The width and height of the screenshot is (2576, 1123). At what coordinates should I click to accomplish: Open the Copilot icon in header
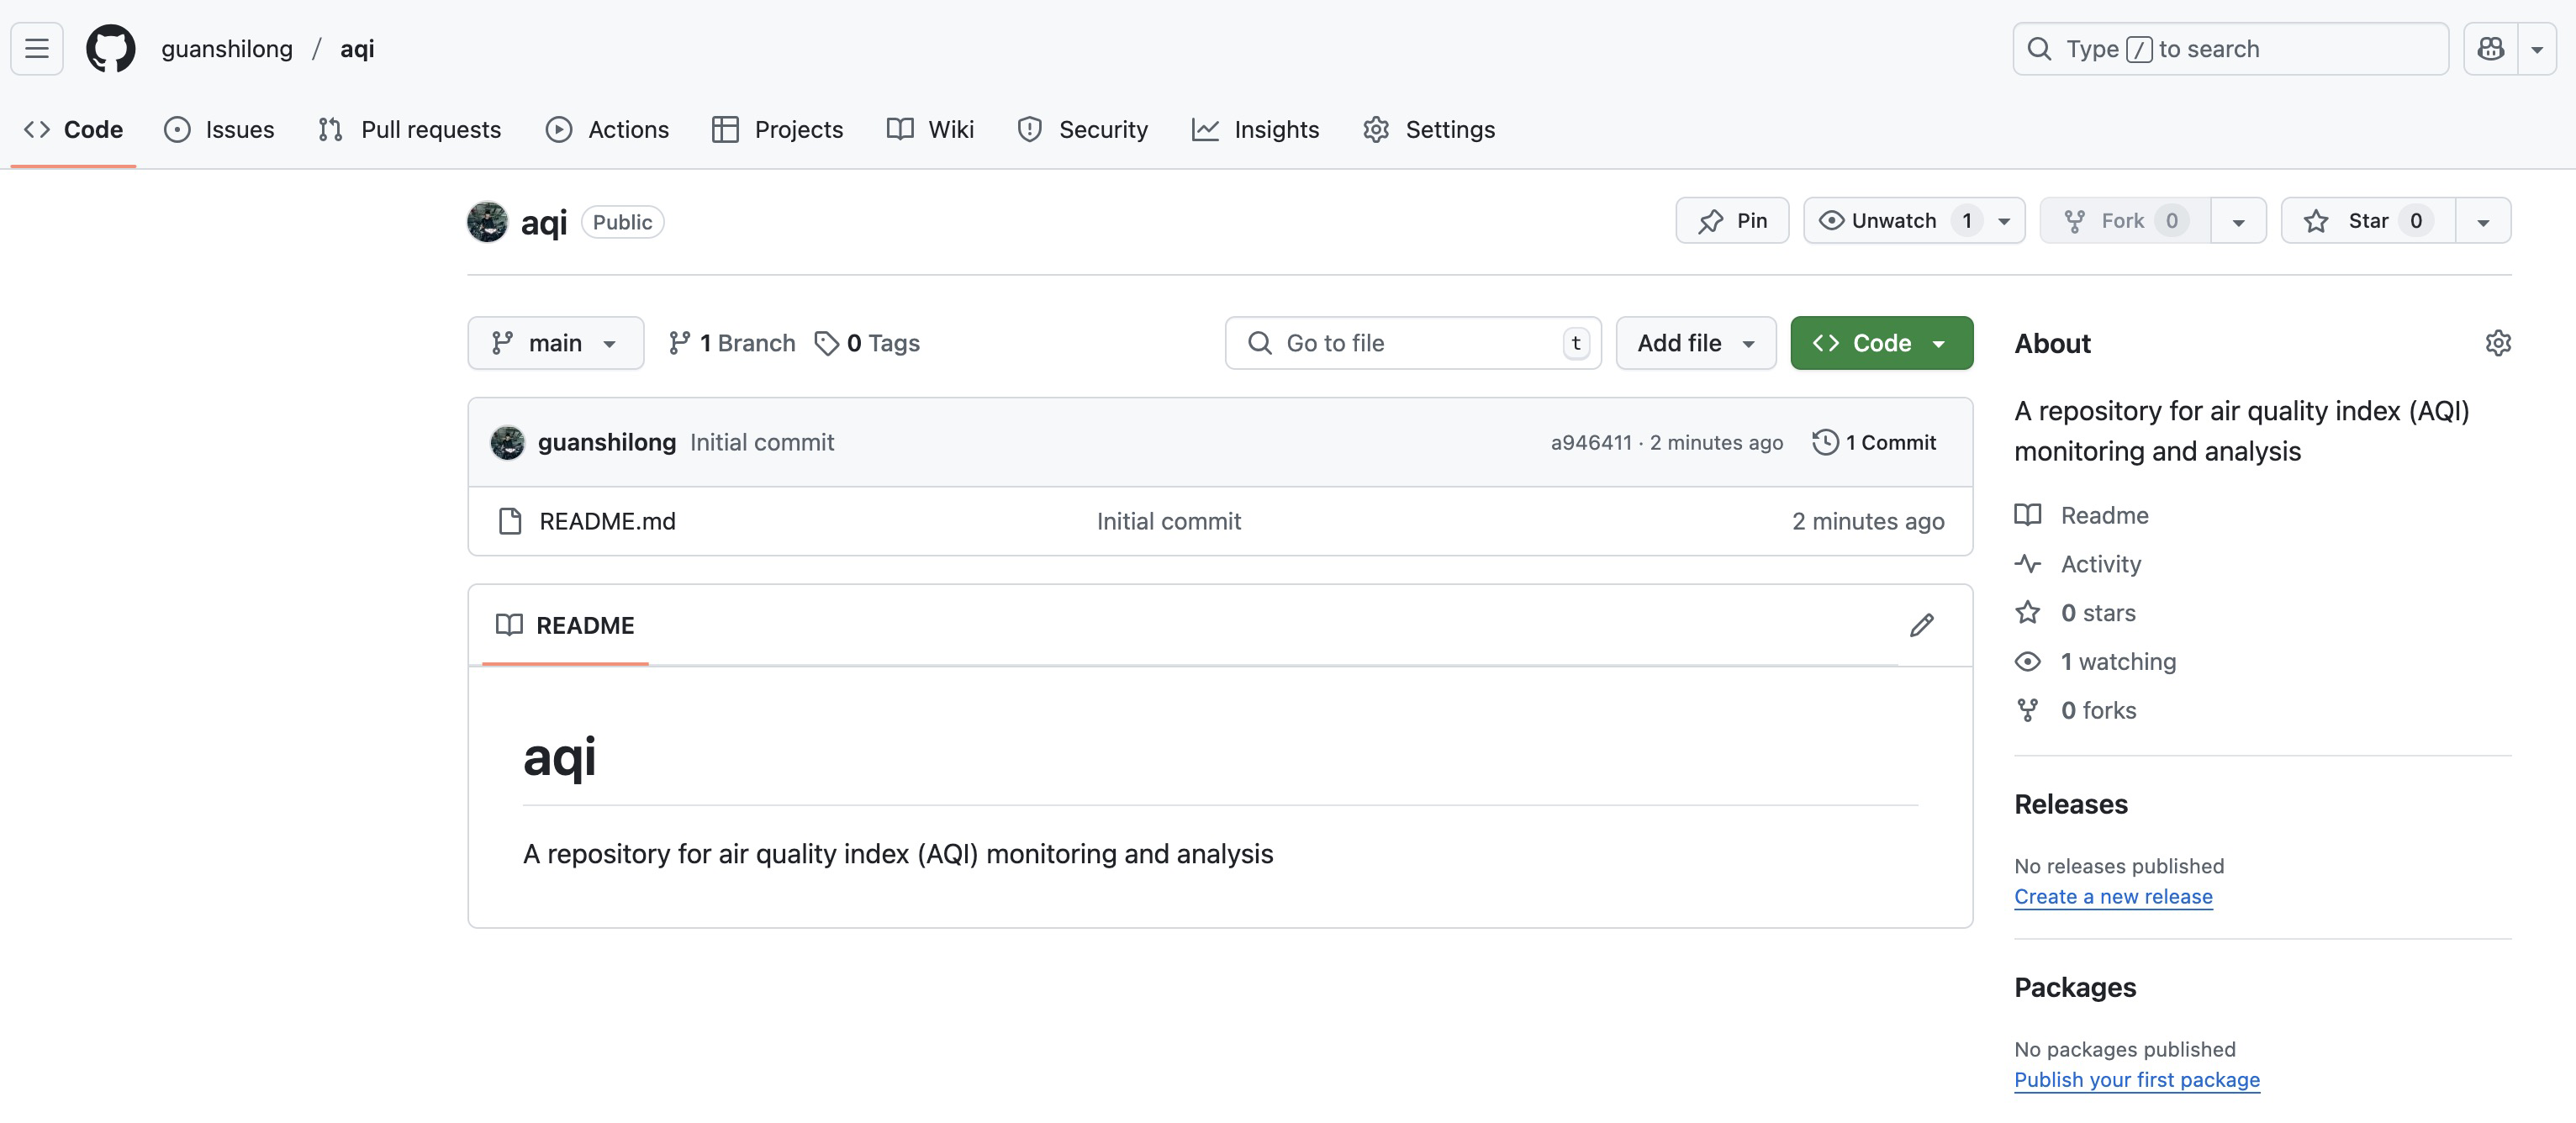[2490, 48]
